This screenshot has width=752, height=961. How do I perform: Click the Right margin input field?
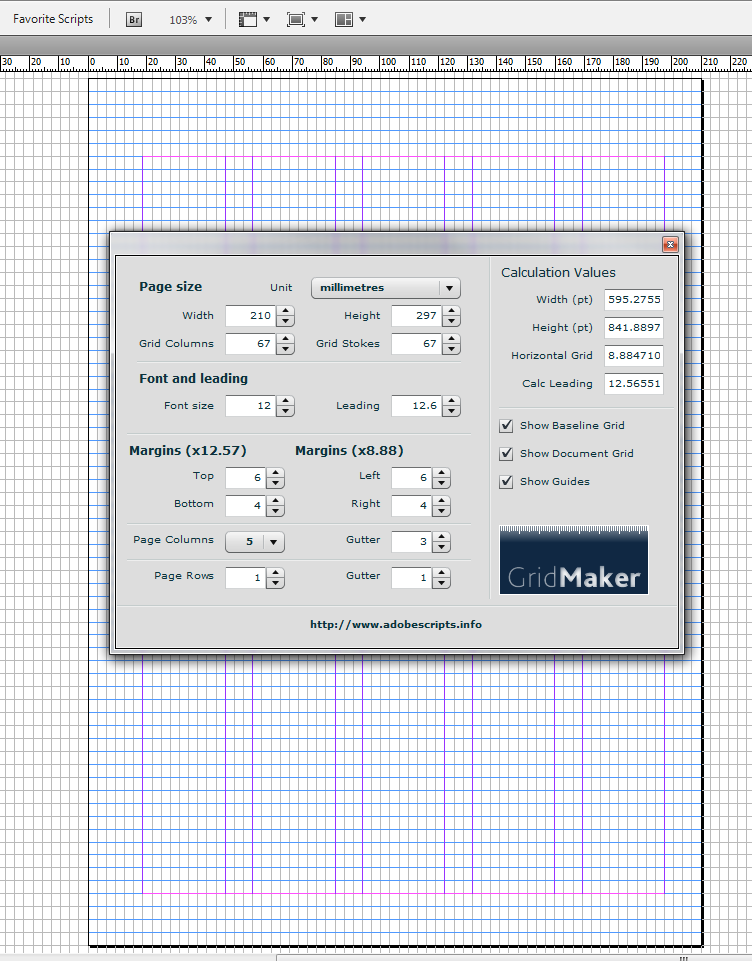pos(411,506)
